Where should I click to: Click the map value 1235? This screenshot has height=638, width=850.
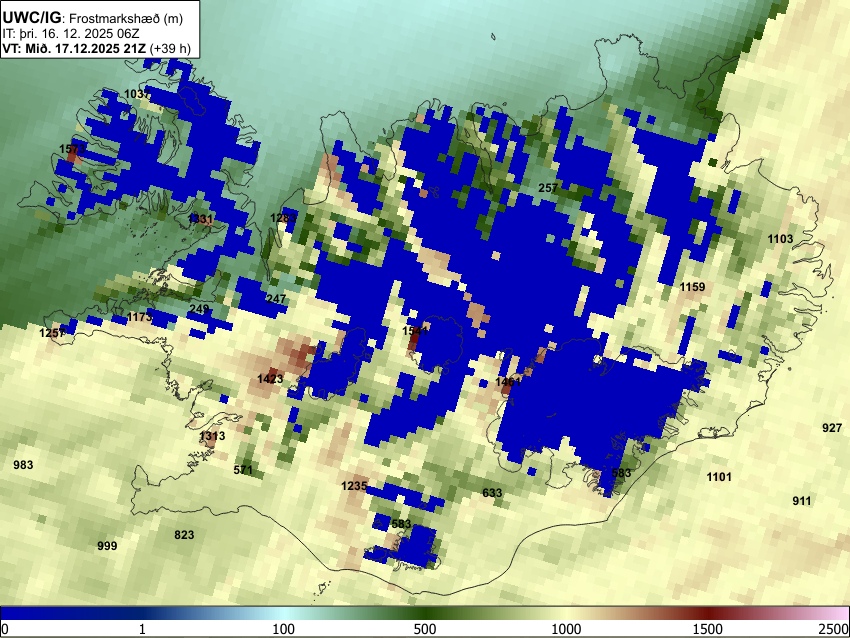pos(354,486)
